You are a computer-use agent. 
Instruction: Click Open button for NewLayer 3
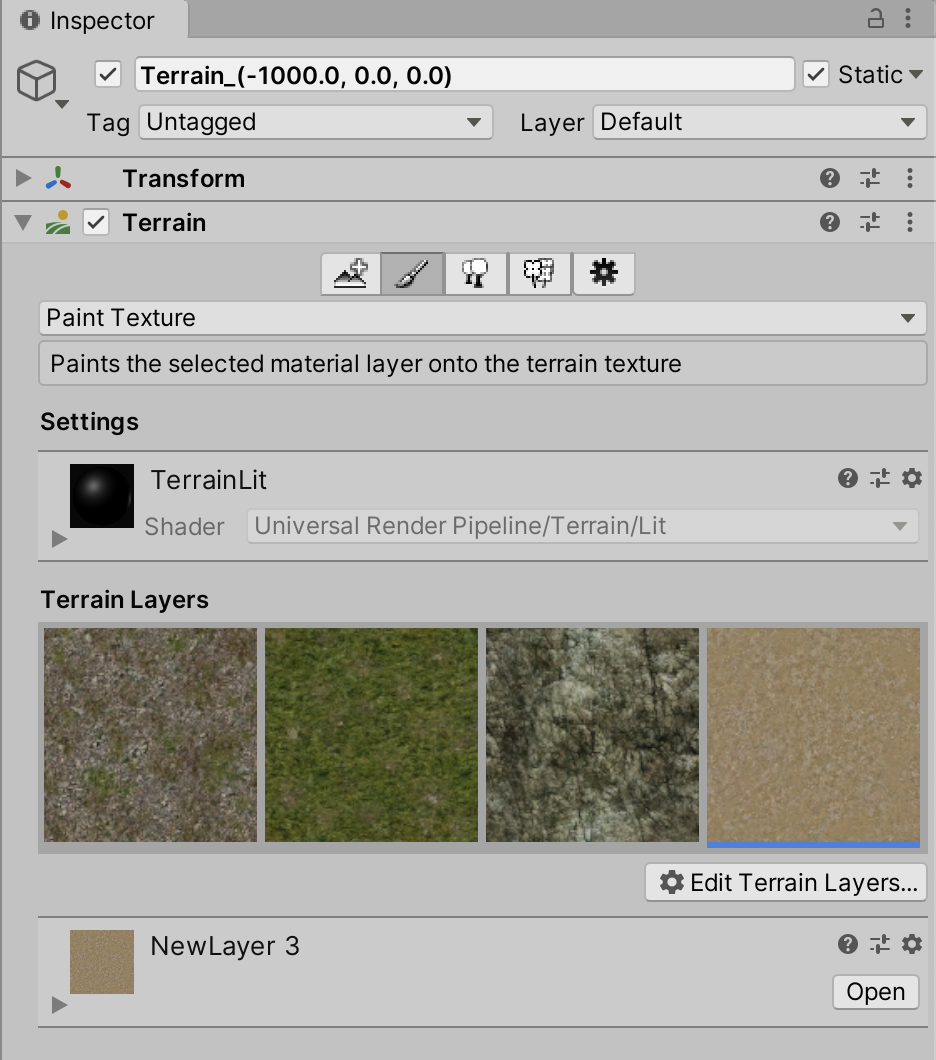click(875, 992)
